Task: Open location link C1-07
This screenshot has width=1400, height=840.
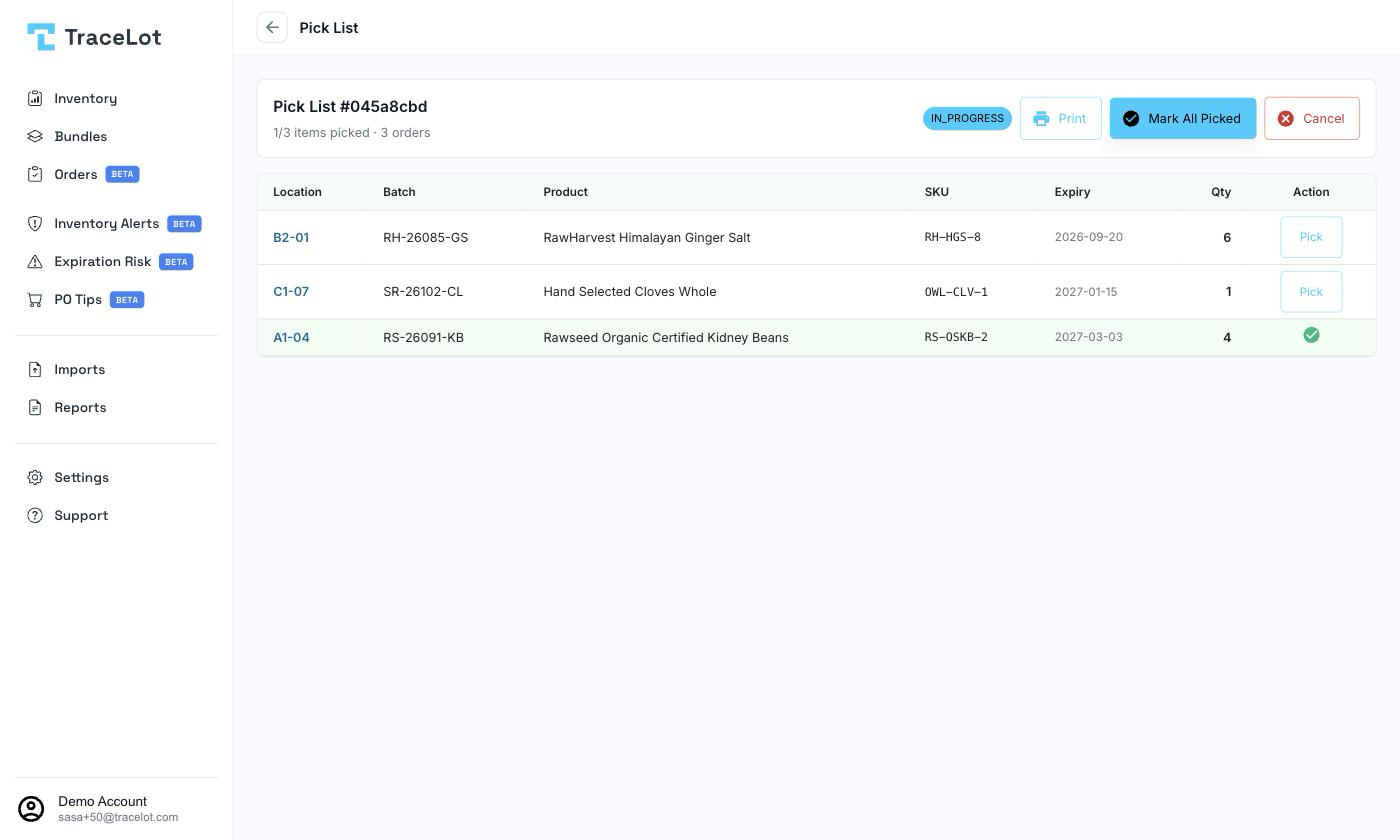Action: click(x=291, y=292)
